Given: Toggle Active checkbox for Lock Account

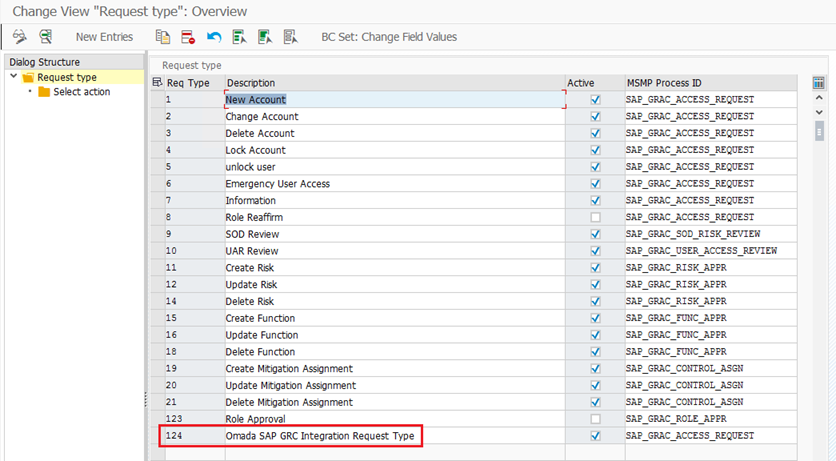Looking at the screenshot, I should click(x=596, y=150).
